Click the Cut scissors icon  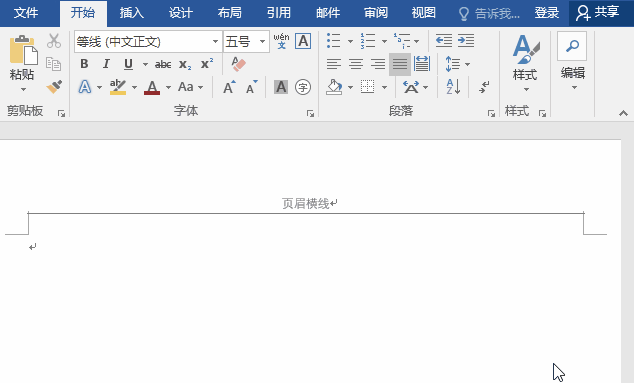pos(54,41)
